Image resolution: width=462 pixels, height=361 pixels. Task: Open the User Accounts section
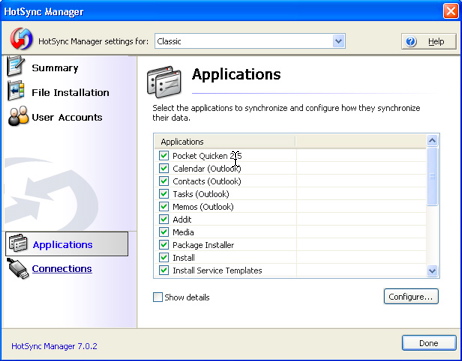tap(67, 117)
